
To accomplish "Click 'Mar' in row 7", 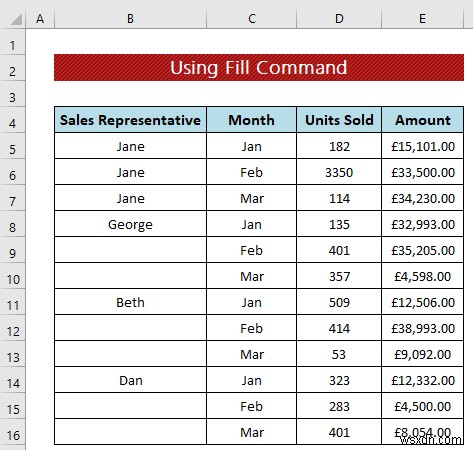I will [x=252, y=198].
